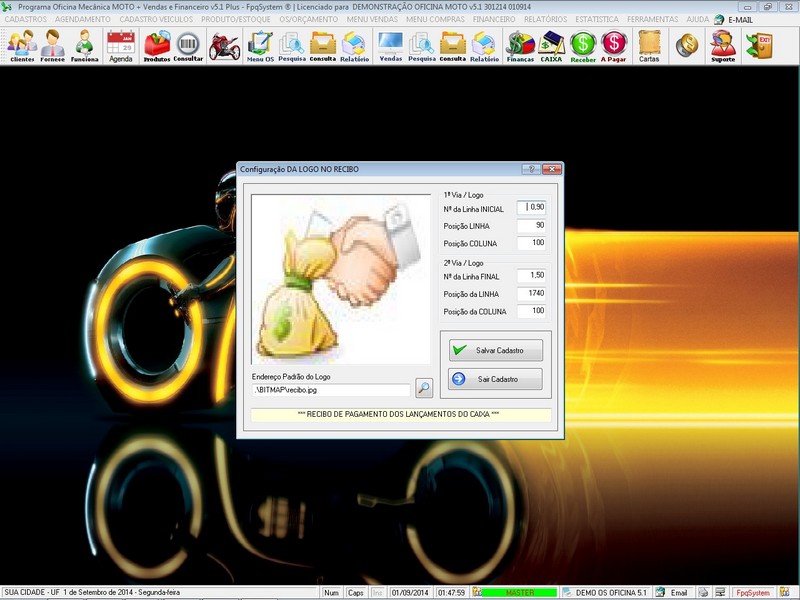This screenshot has height=600, width=800.
Task: Open the Finanças money icon
Action: (x=520, y=45)
